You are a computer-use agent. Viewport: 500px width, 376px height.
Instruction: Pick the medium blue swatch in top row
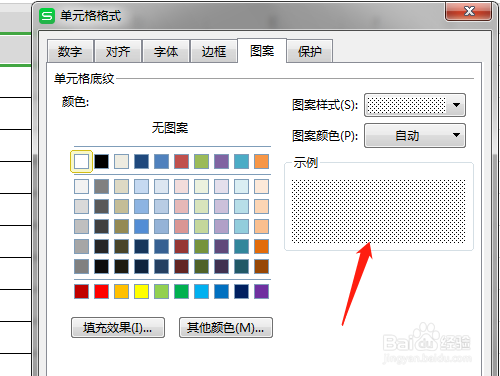[161, 161]
